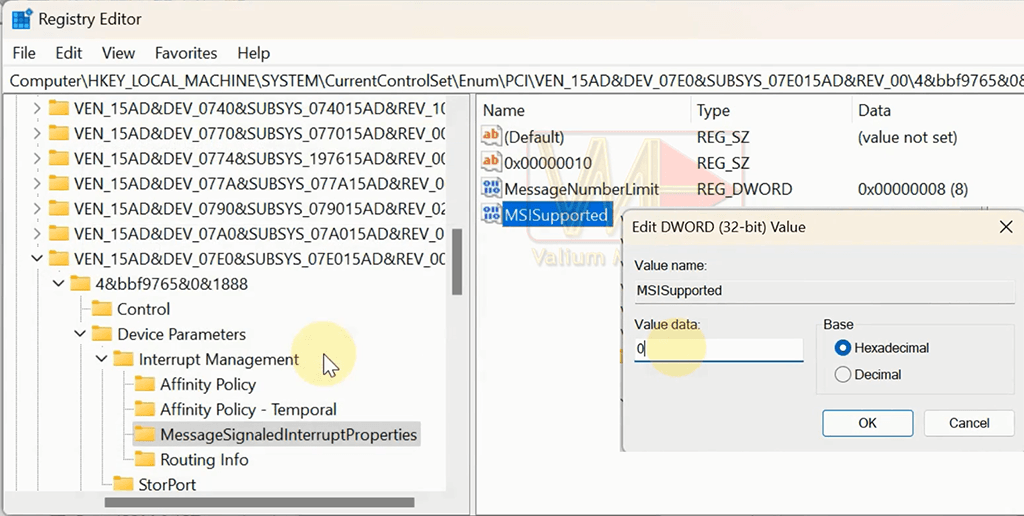The width and height of the screenshot is (1024, 516).
Task: Collapse the Device Parameters key
Action: (x=80, y=334)
